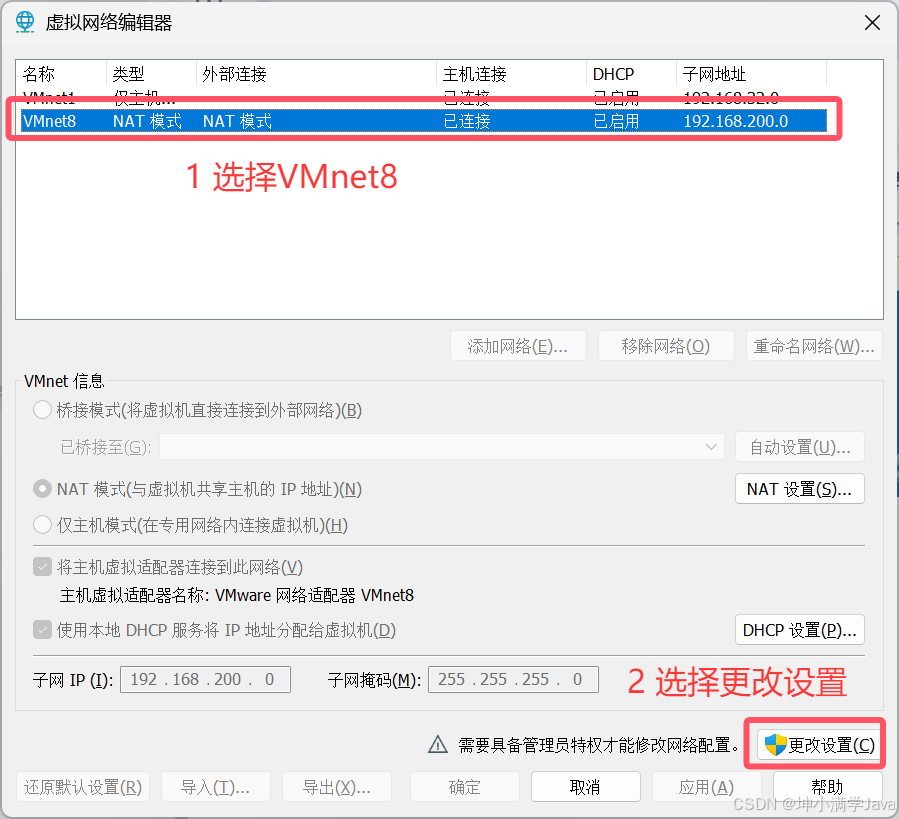Open NAT 设置(S)... dialog
Viewport: 899px width, 819px height.
pos(800,489)
